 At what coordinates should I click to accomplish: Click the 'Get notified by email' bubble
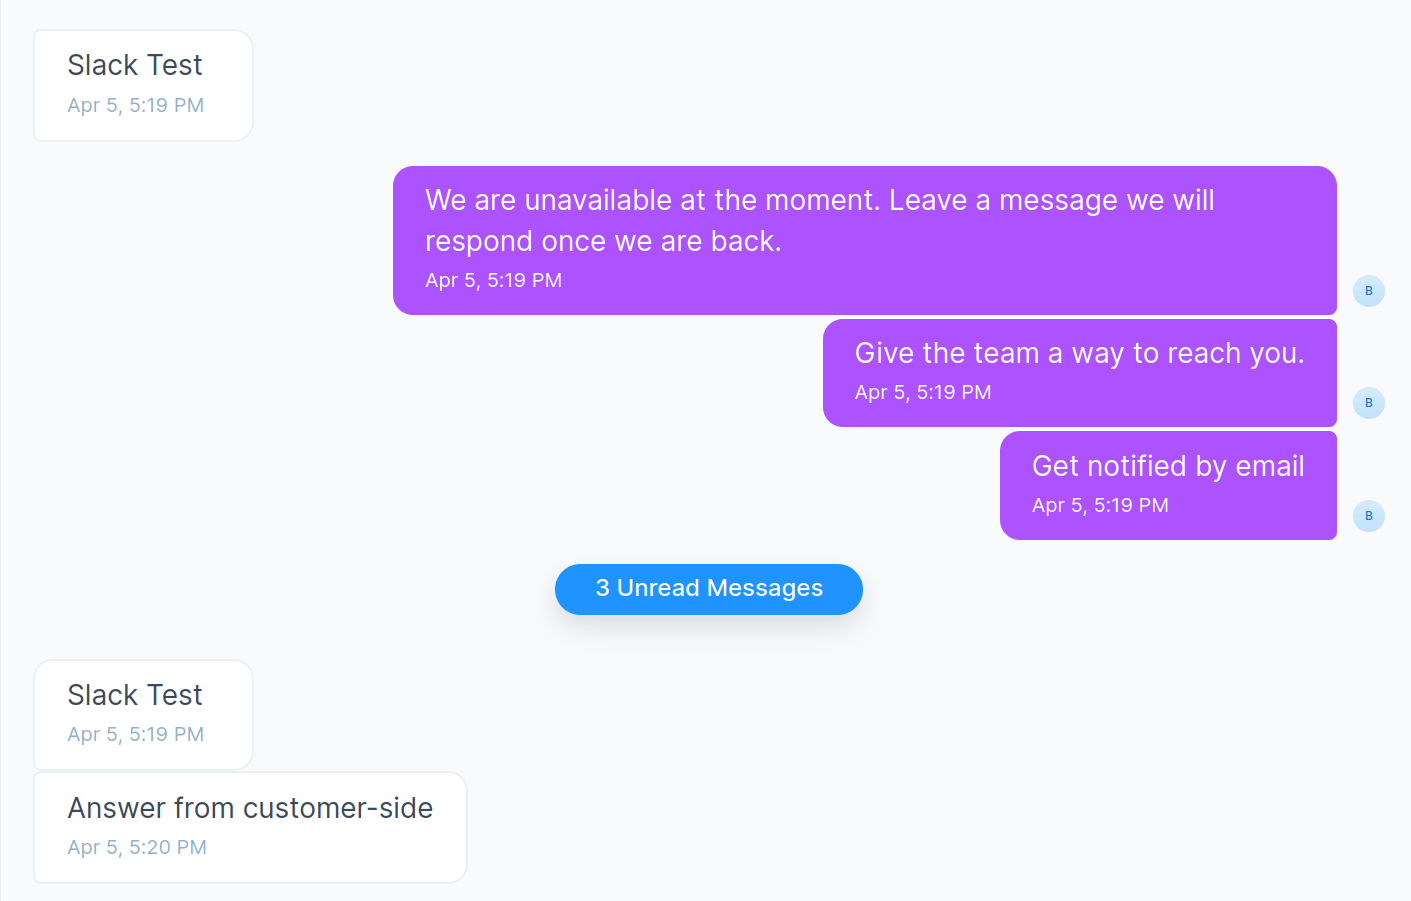coord(1167,485)
